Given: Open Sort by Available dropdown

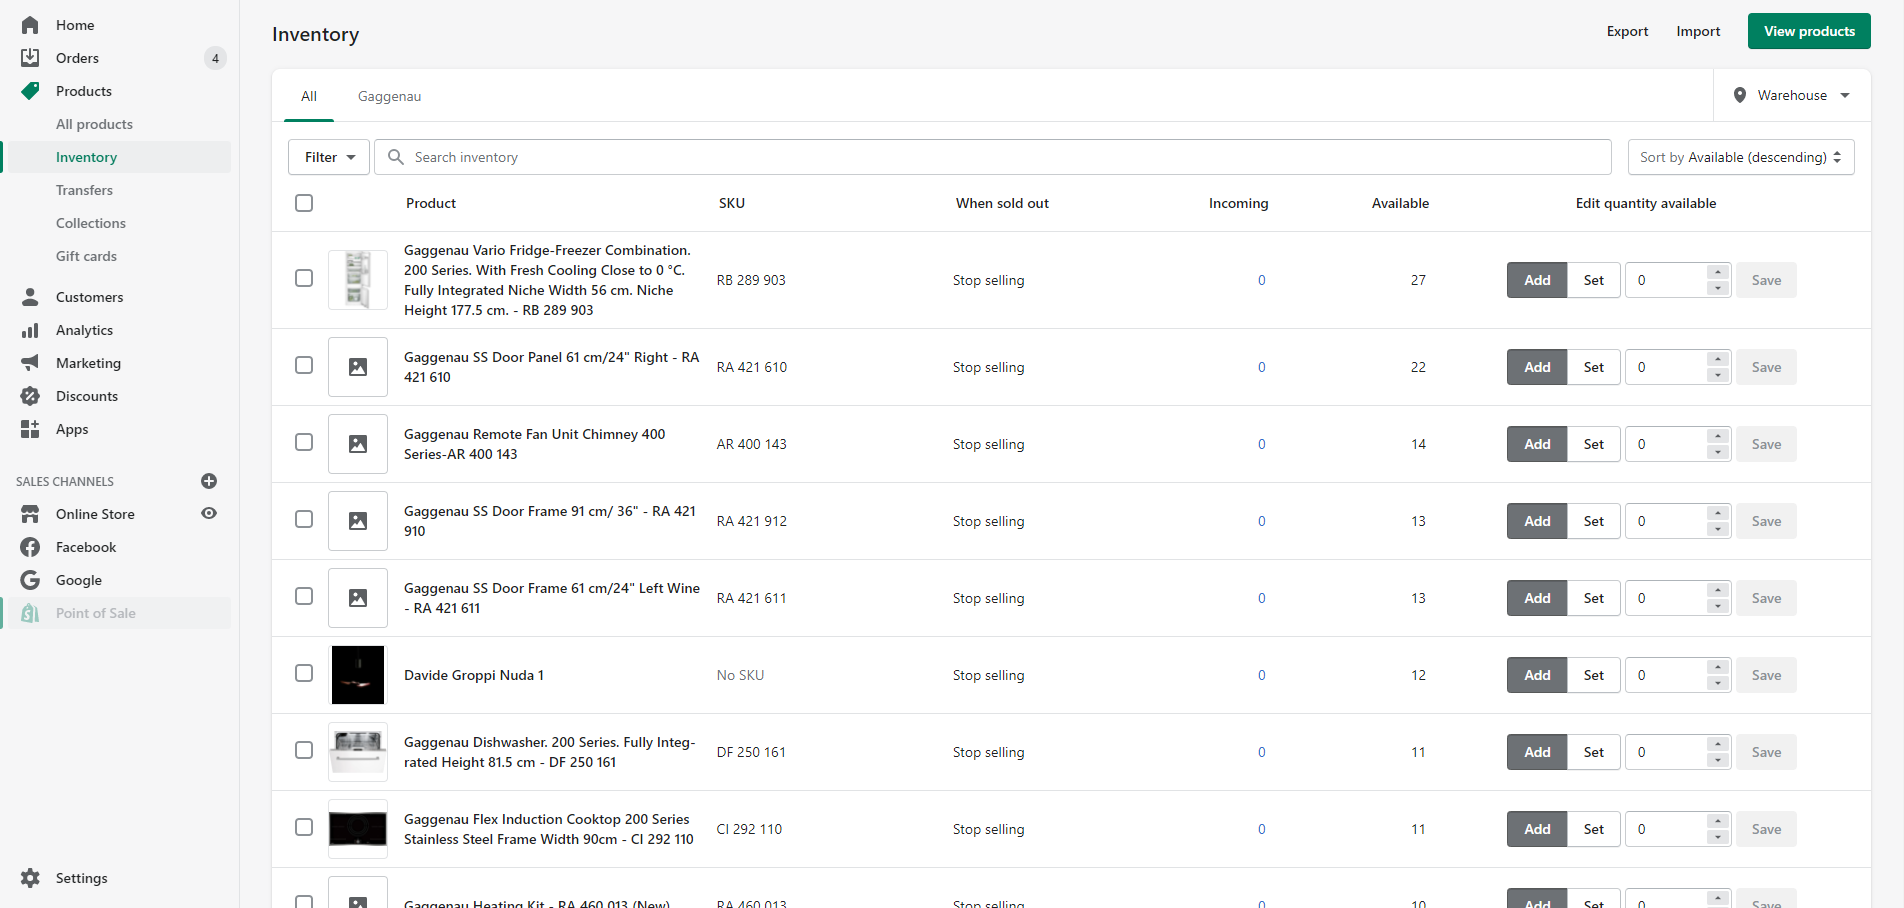Looking at the screenshot, I should pyautogui.click(x=1741, y=157).
